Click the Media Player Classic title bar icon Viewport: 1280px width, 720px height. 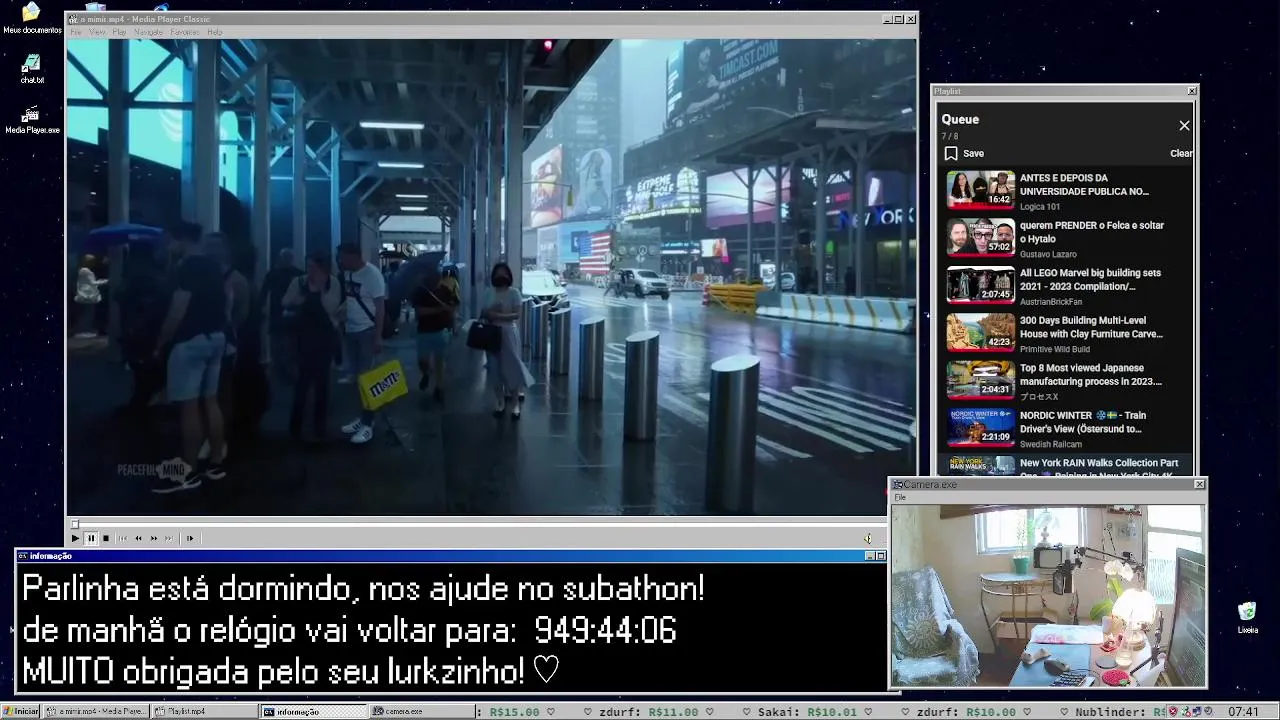73,19
